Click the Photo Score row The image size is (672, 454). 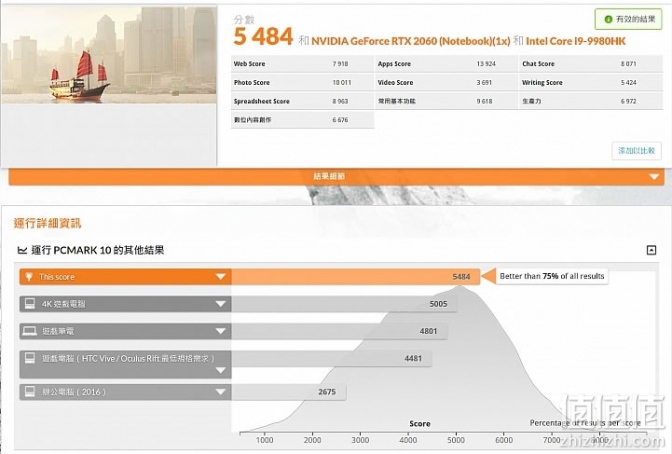(302, 82)
